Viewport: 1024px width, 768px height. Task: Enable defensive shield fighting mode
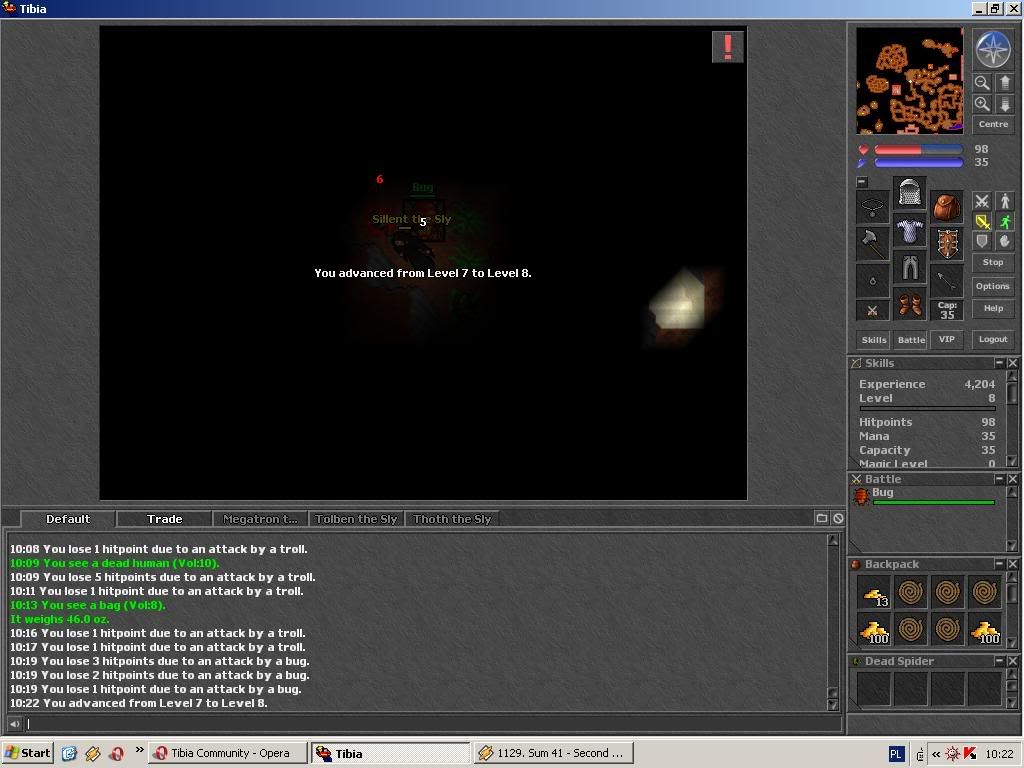(982, 242)
